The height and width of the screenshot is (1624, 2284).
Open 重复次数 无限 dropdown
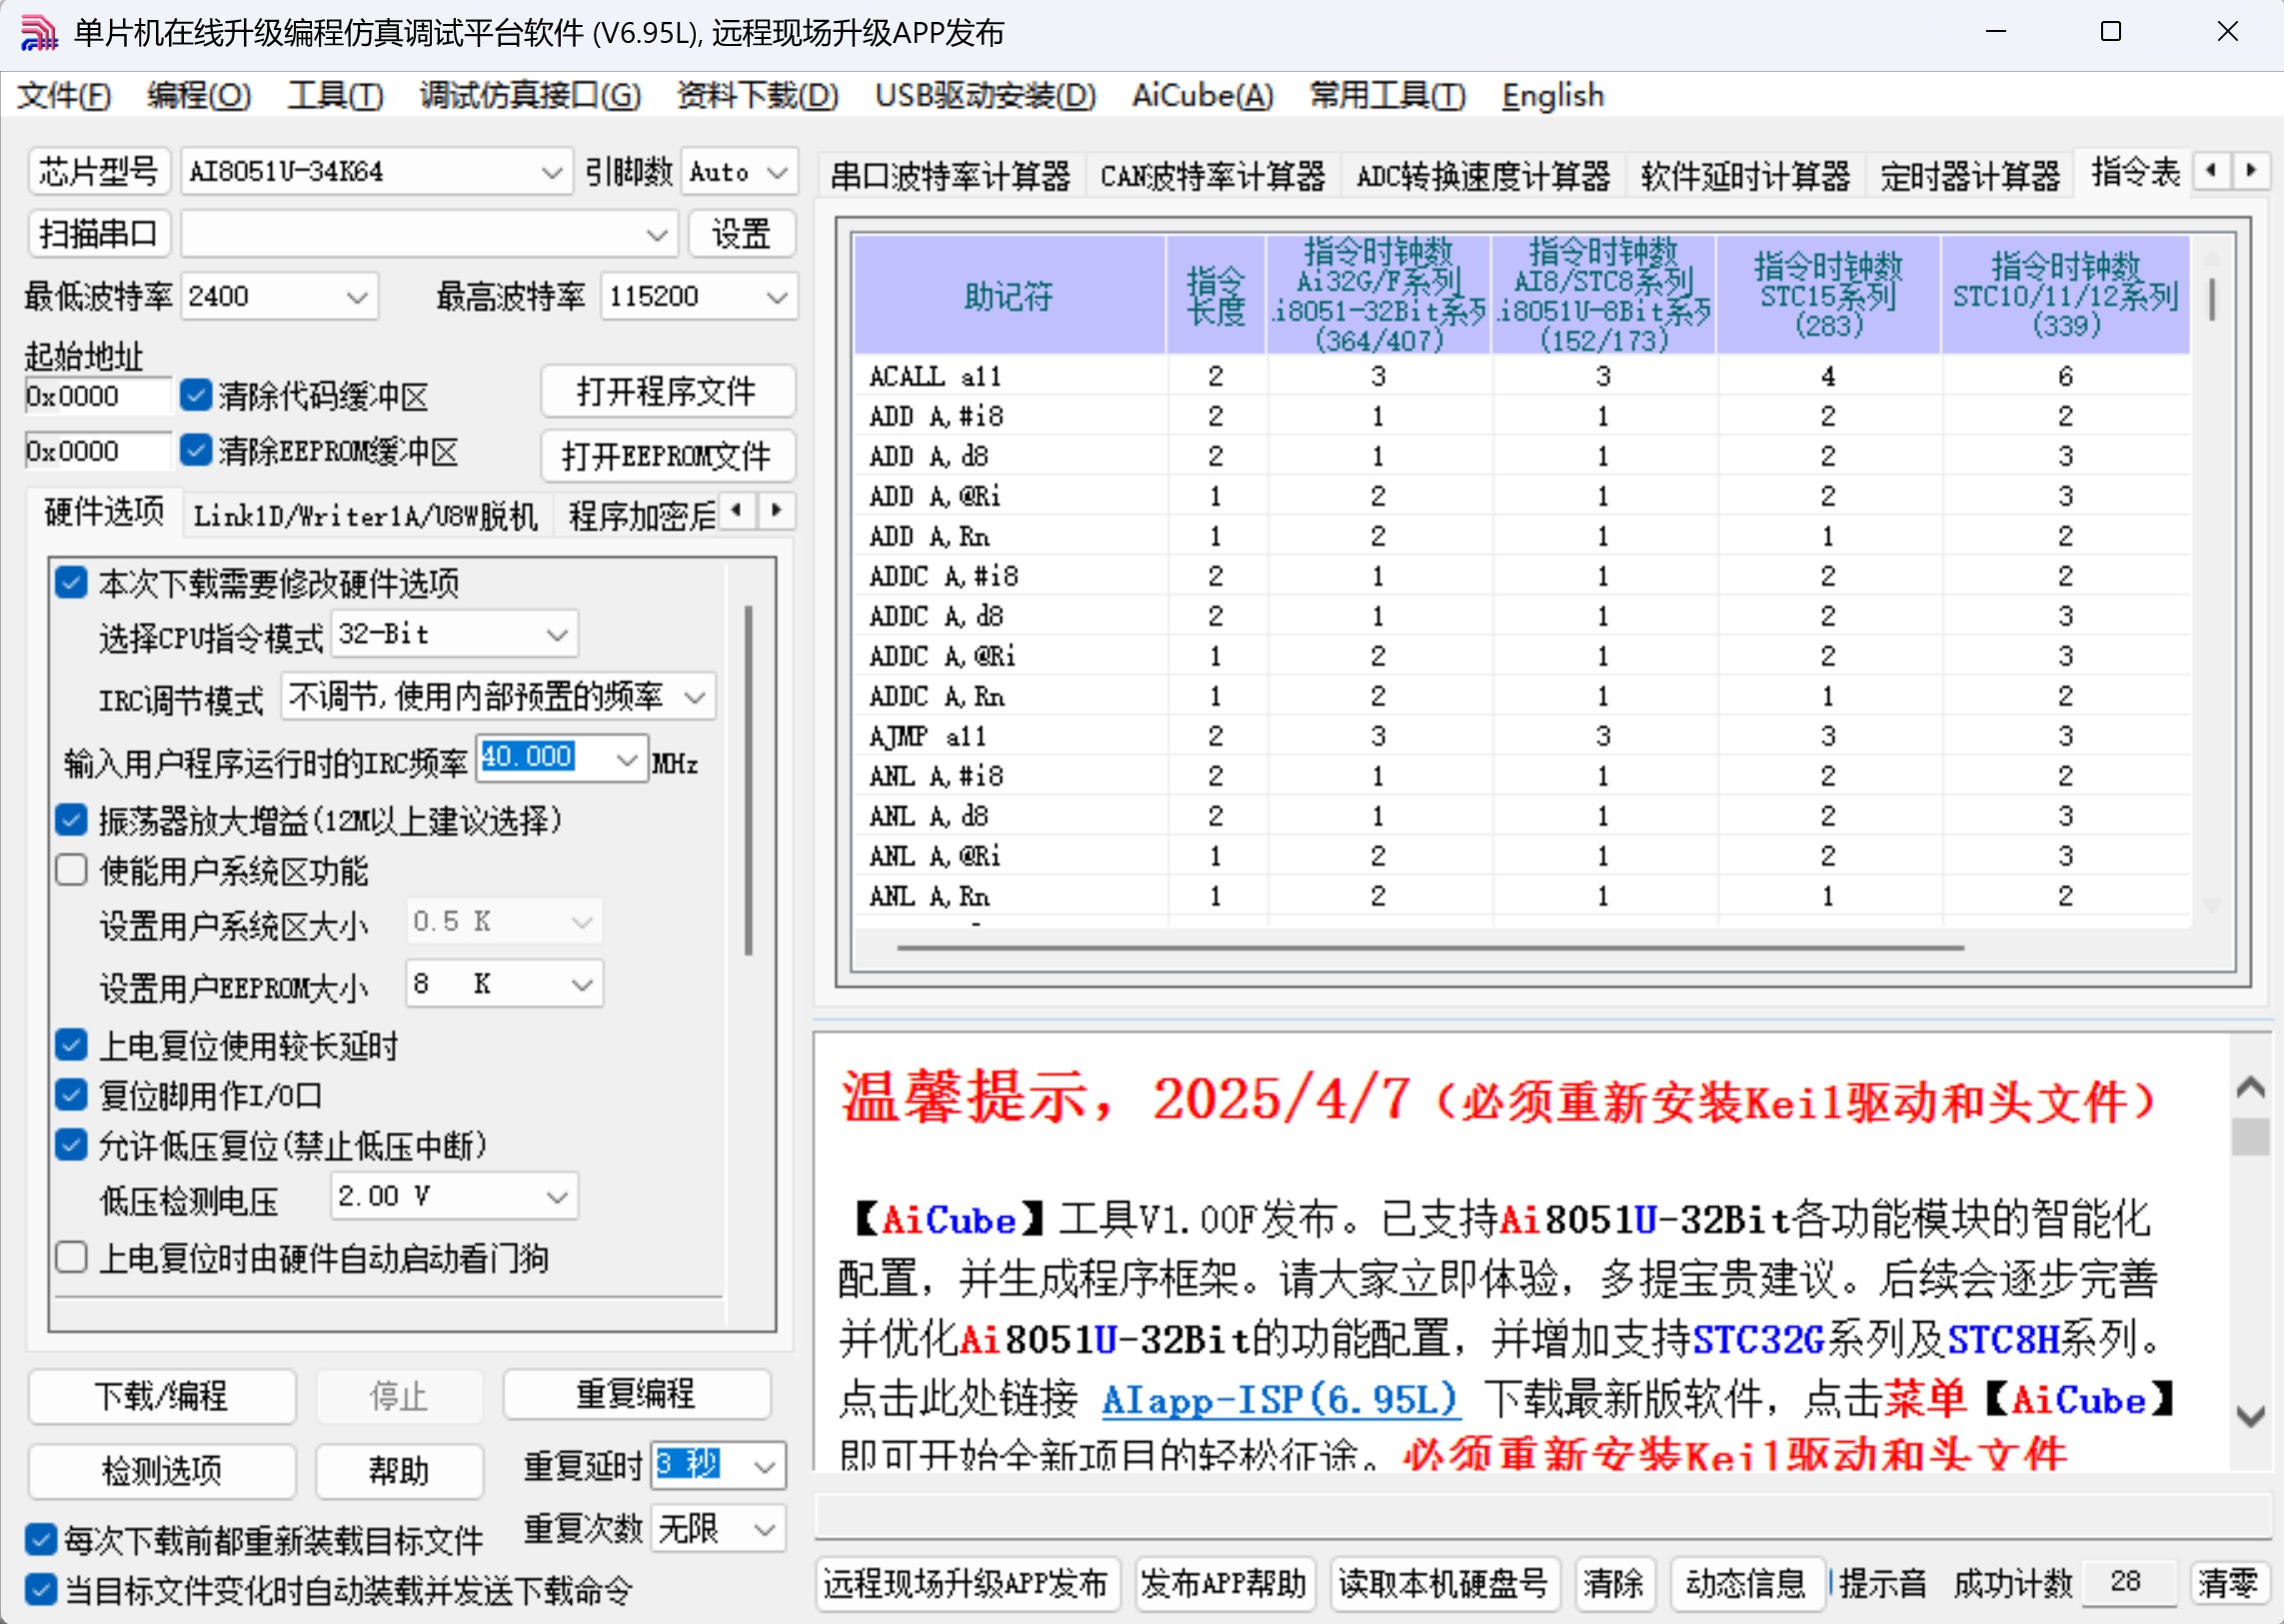718,1528
